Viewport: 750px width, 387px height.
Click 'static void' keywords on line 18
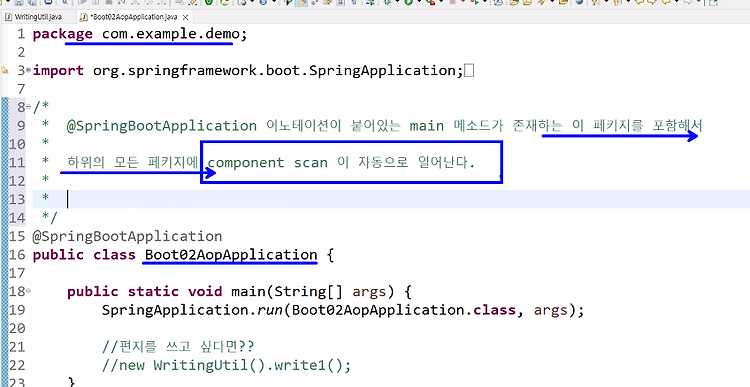tap(175, 291)
